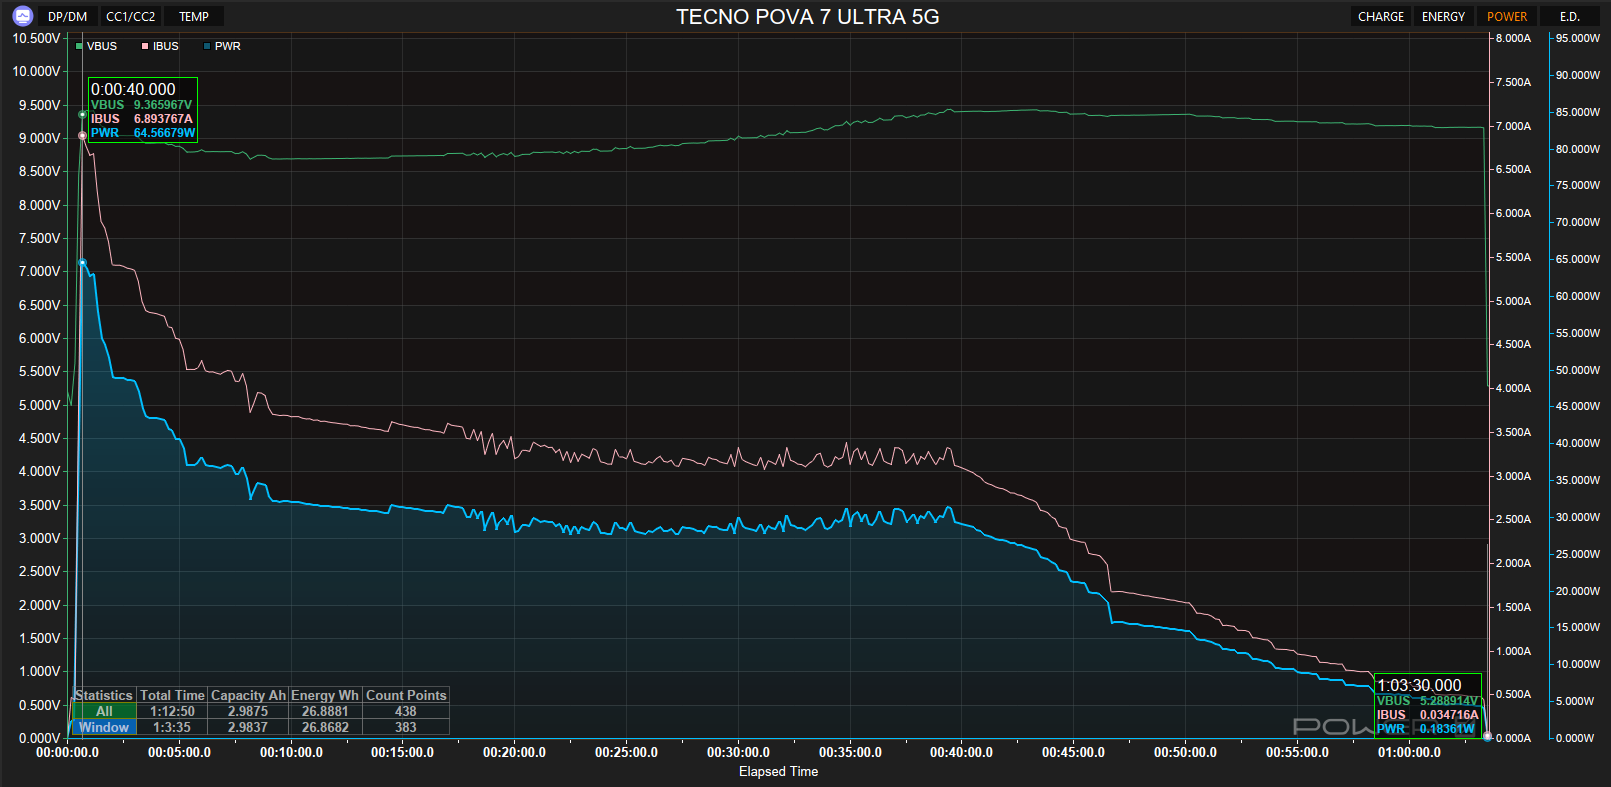
Task: Click the chart title TECNO POVA 7 ULTRA 5G
Action: (x=808, y=16)
